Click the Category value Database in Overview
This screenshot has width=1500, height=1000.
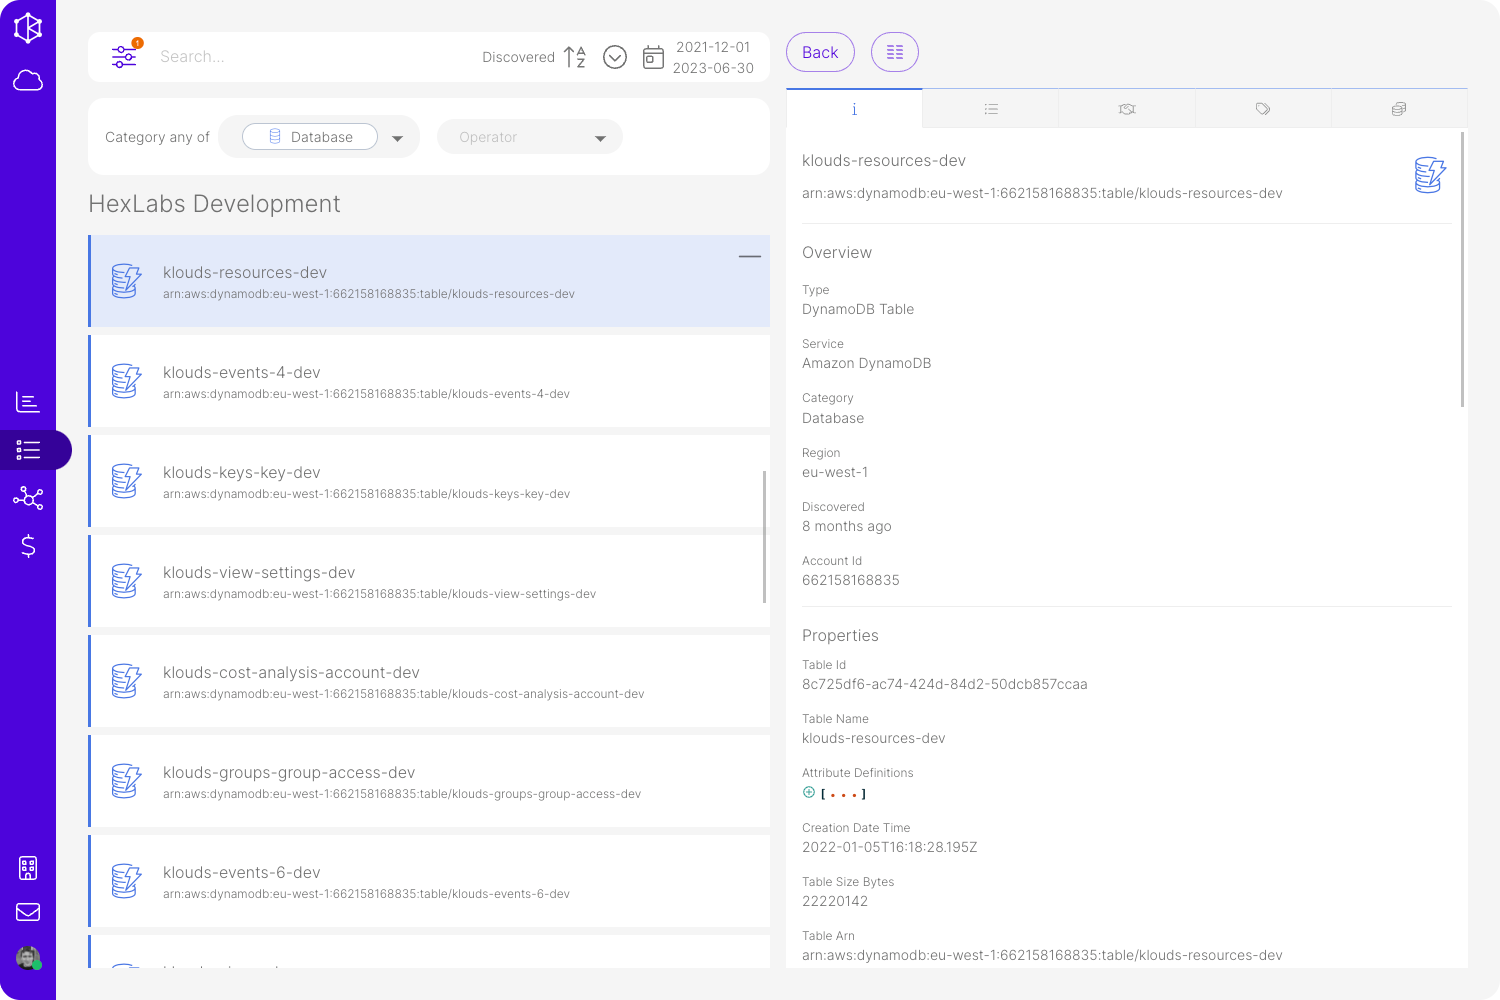(x=833, y=418)
